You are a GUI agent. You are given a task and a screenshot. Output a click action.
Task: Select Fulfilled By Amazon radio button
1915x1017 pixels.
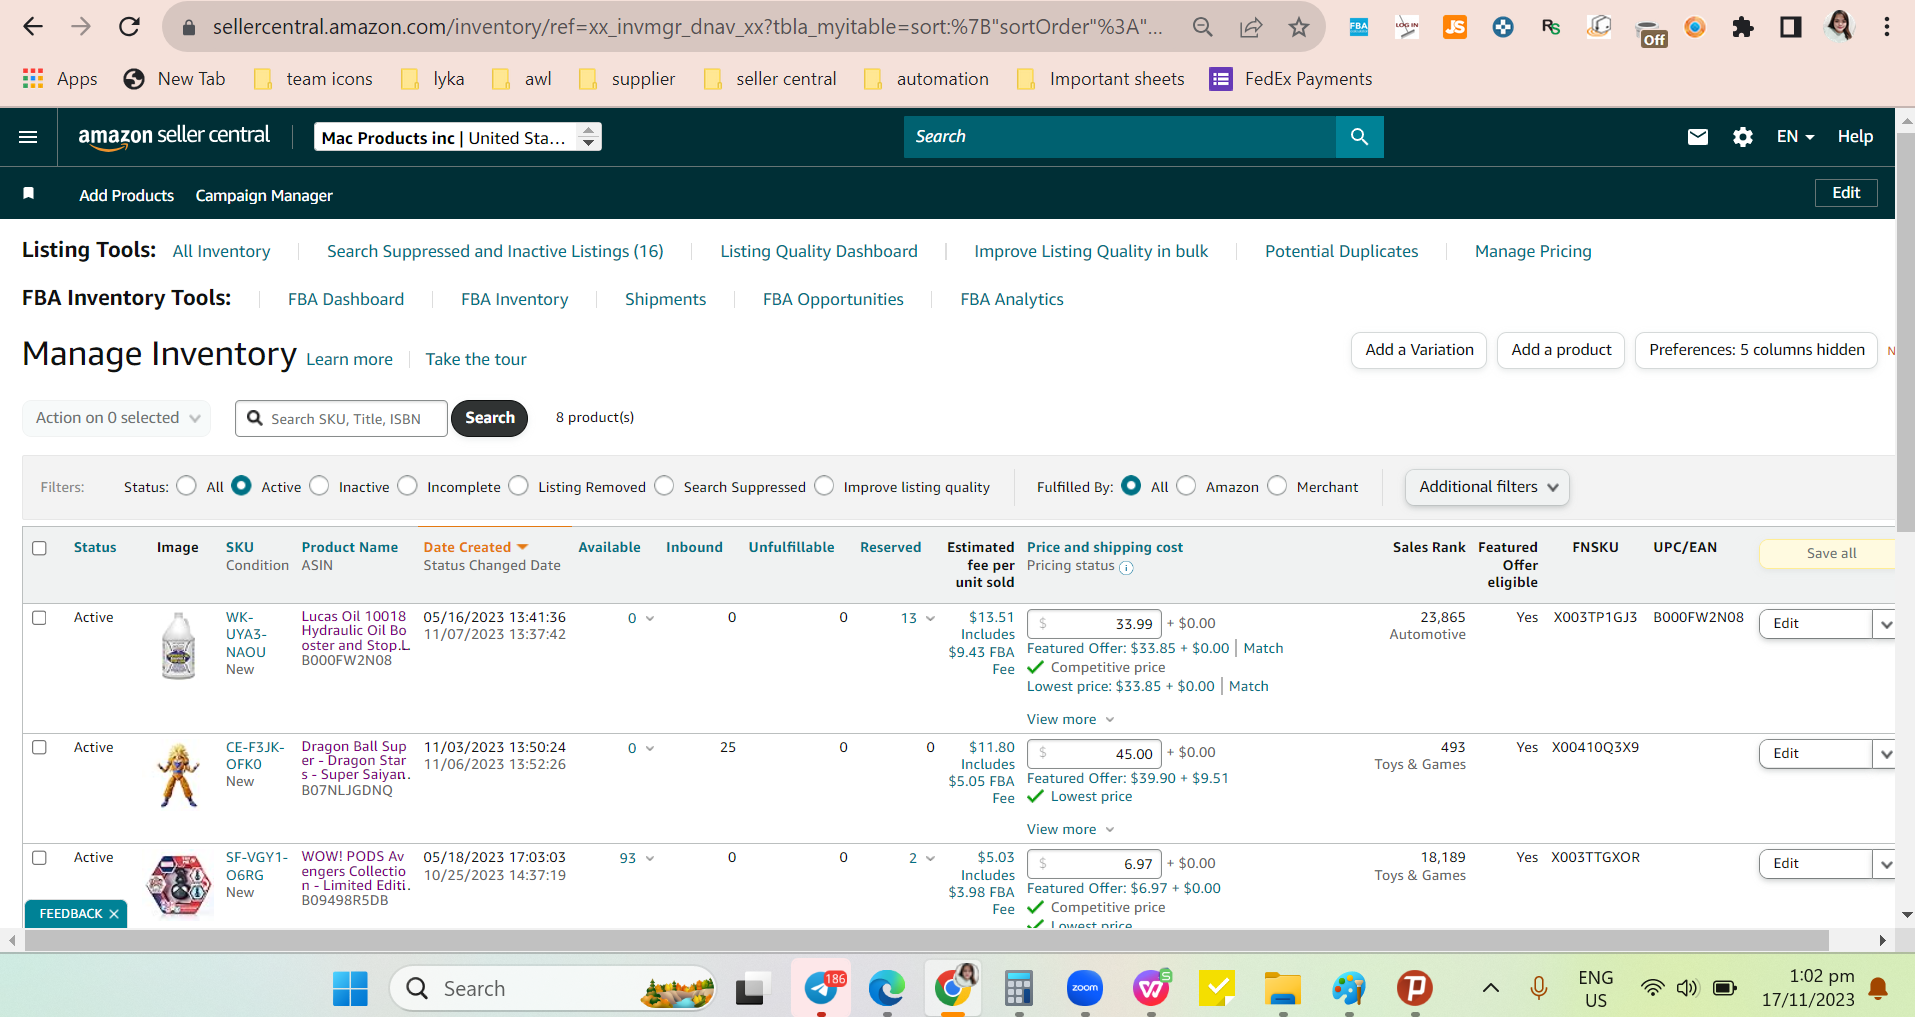coord(1186,486)
